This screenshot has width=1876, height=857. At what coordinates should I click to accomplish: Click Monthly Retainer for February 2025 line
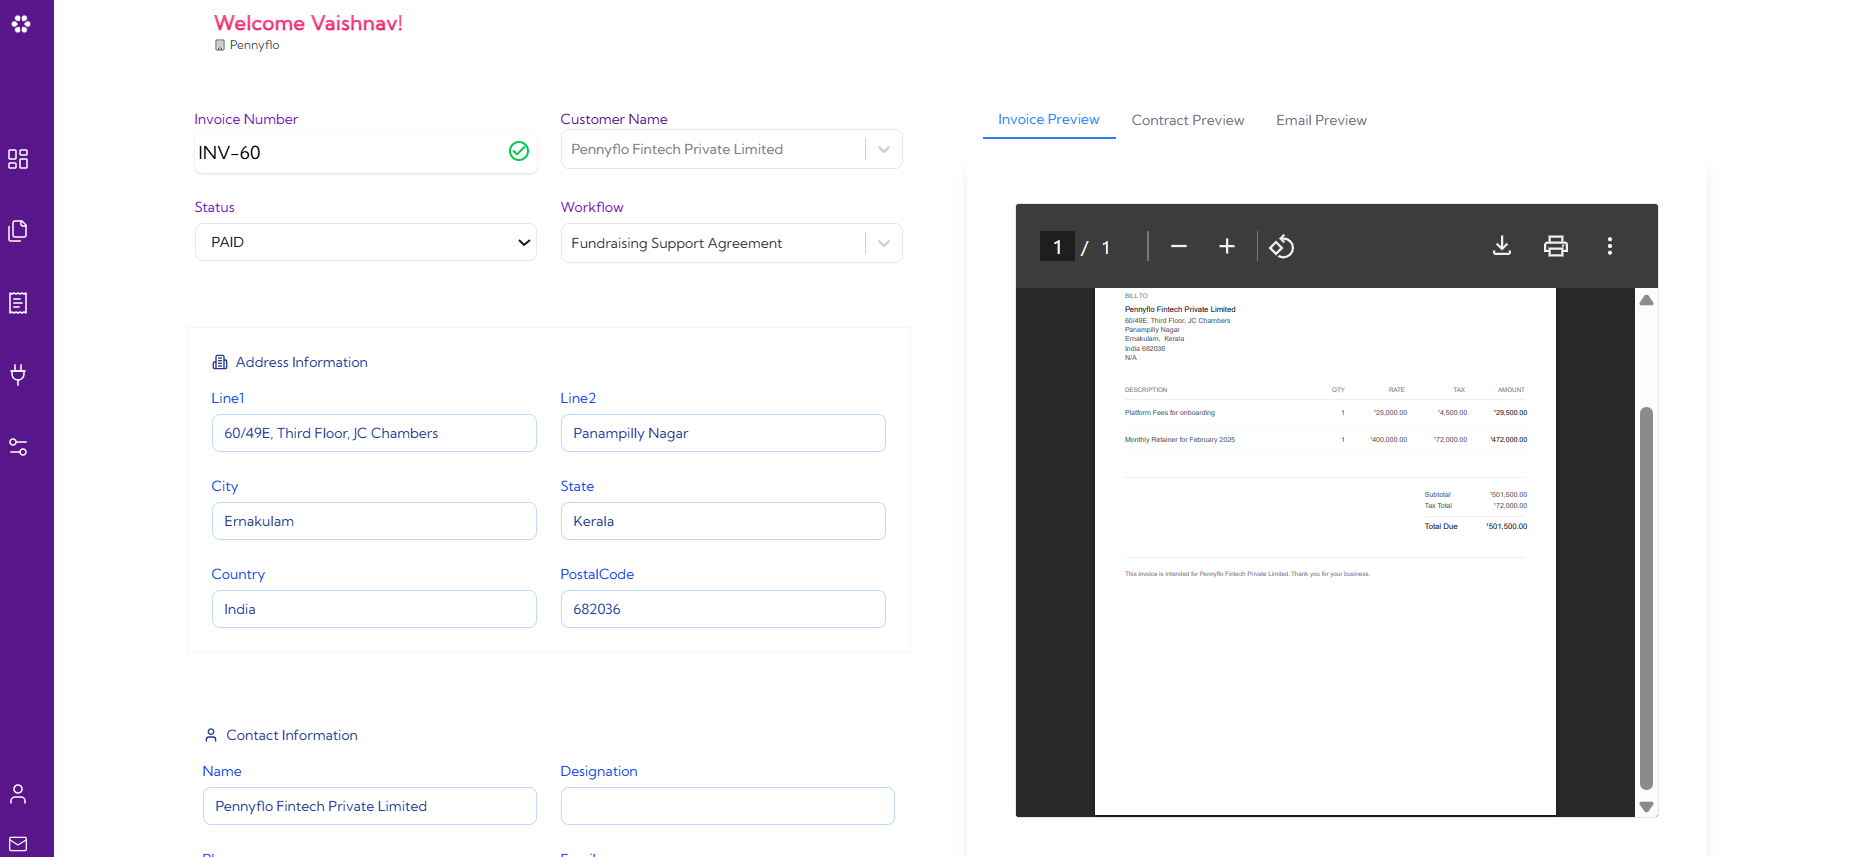[1179, 439]
